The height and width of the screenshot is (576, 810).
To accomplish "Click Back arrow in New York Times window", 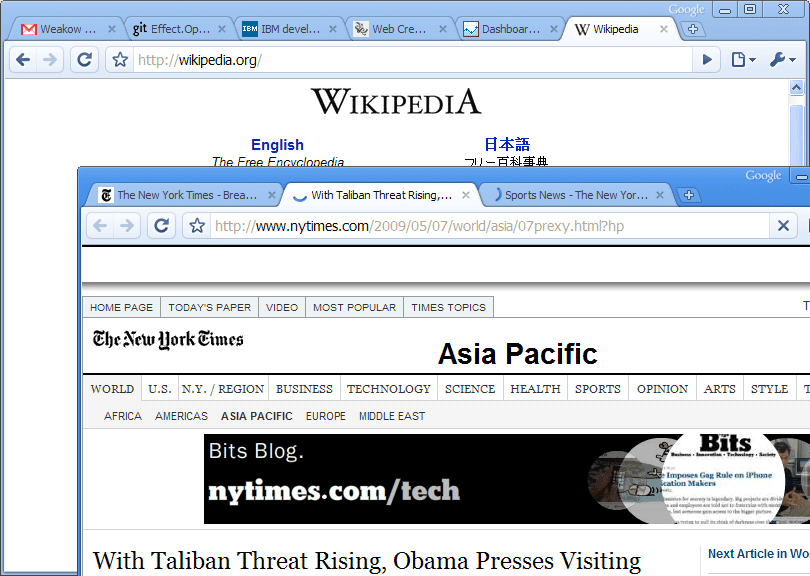I will [100, 226].
